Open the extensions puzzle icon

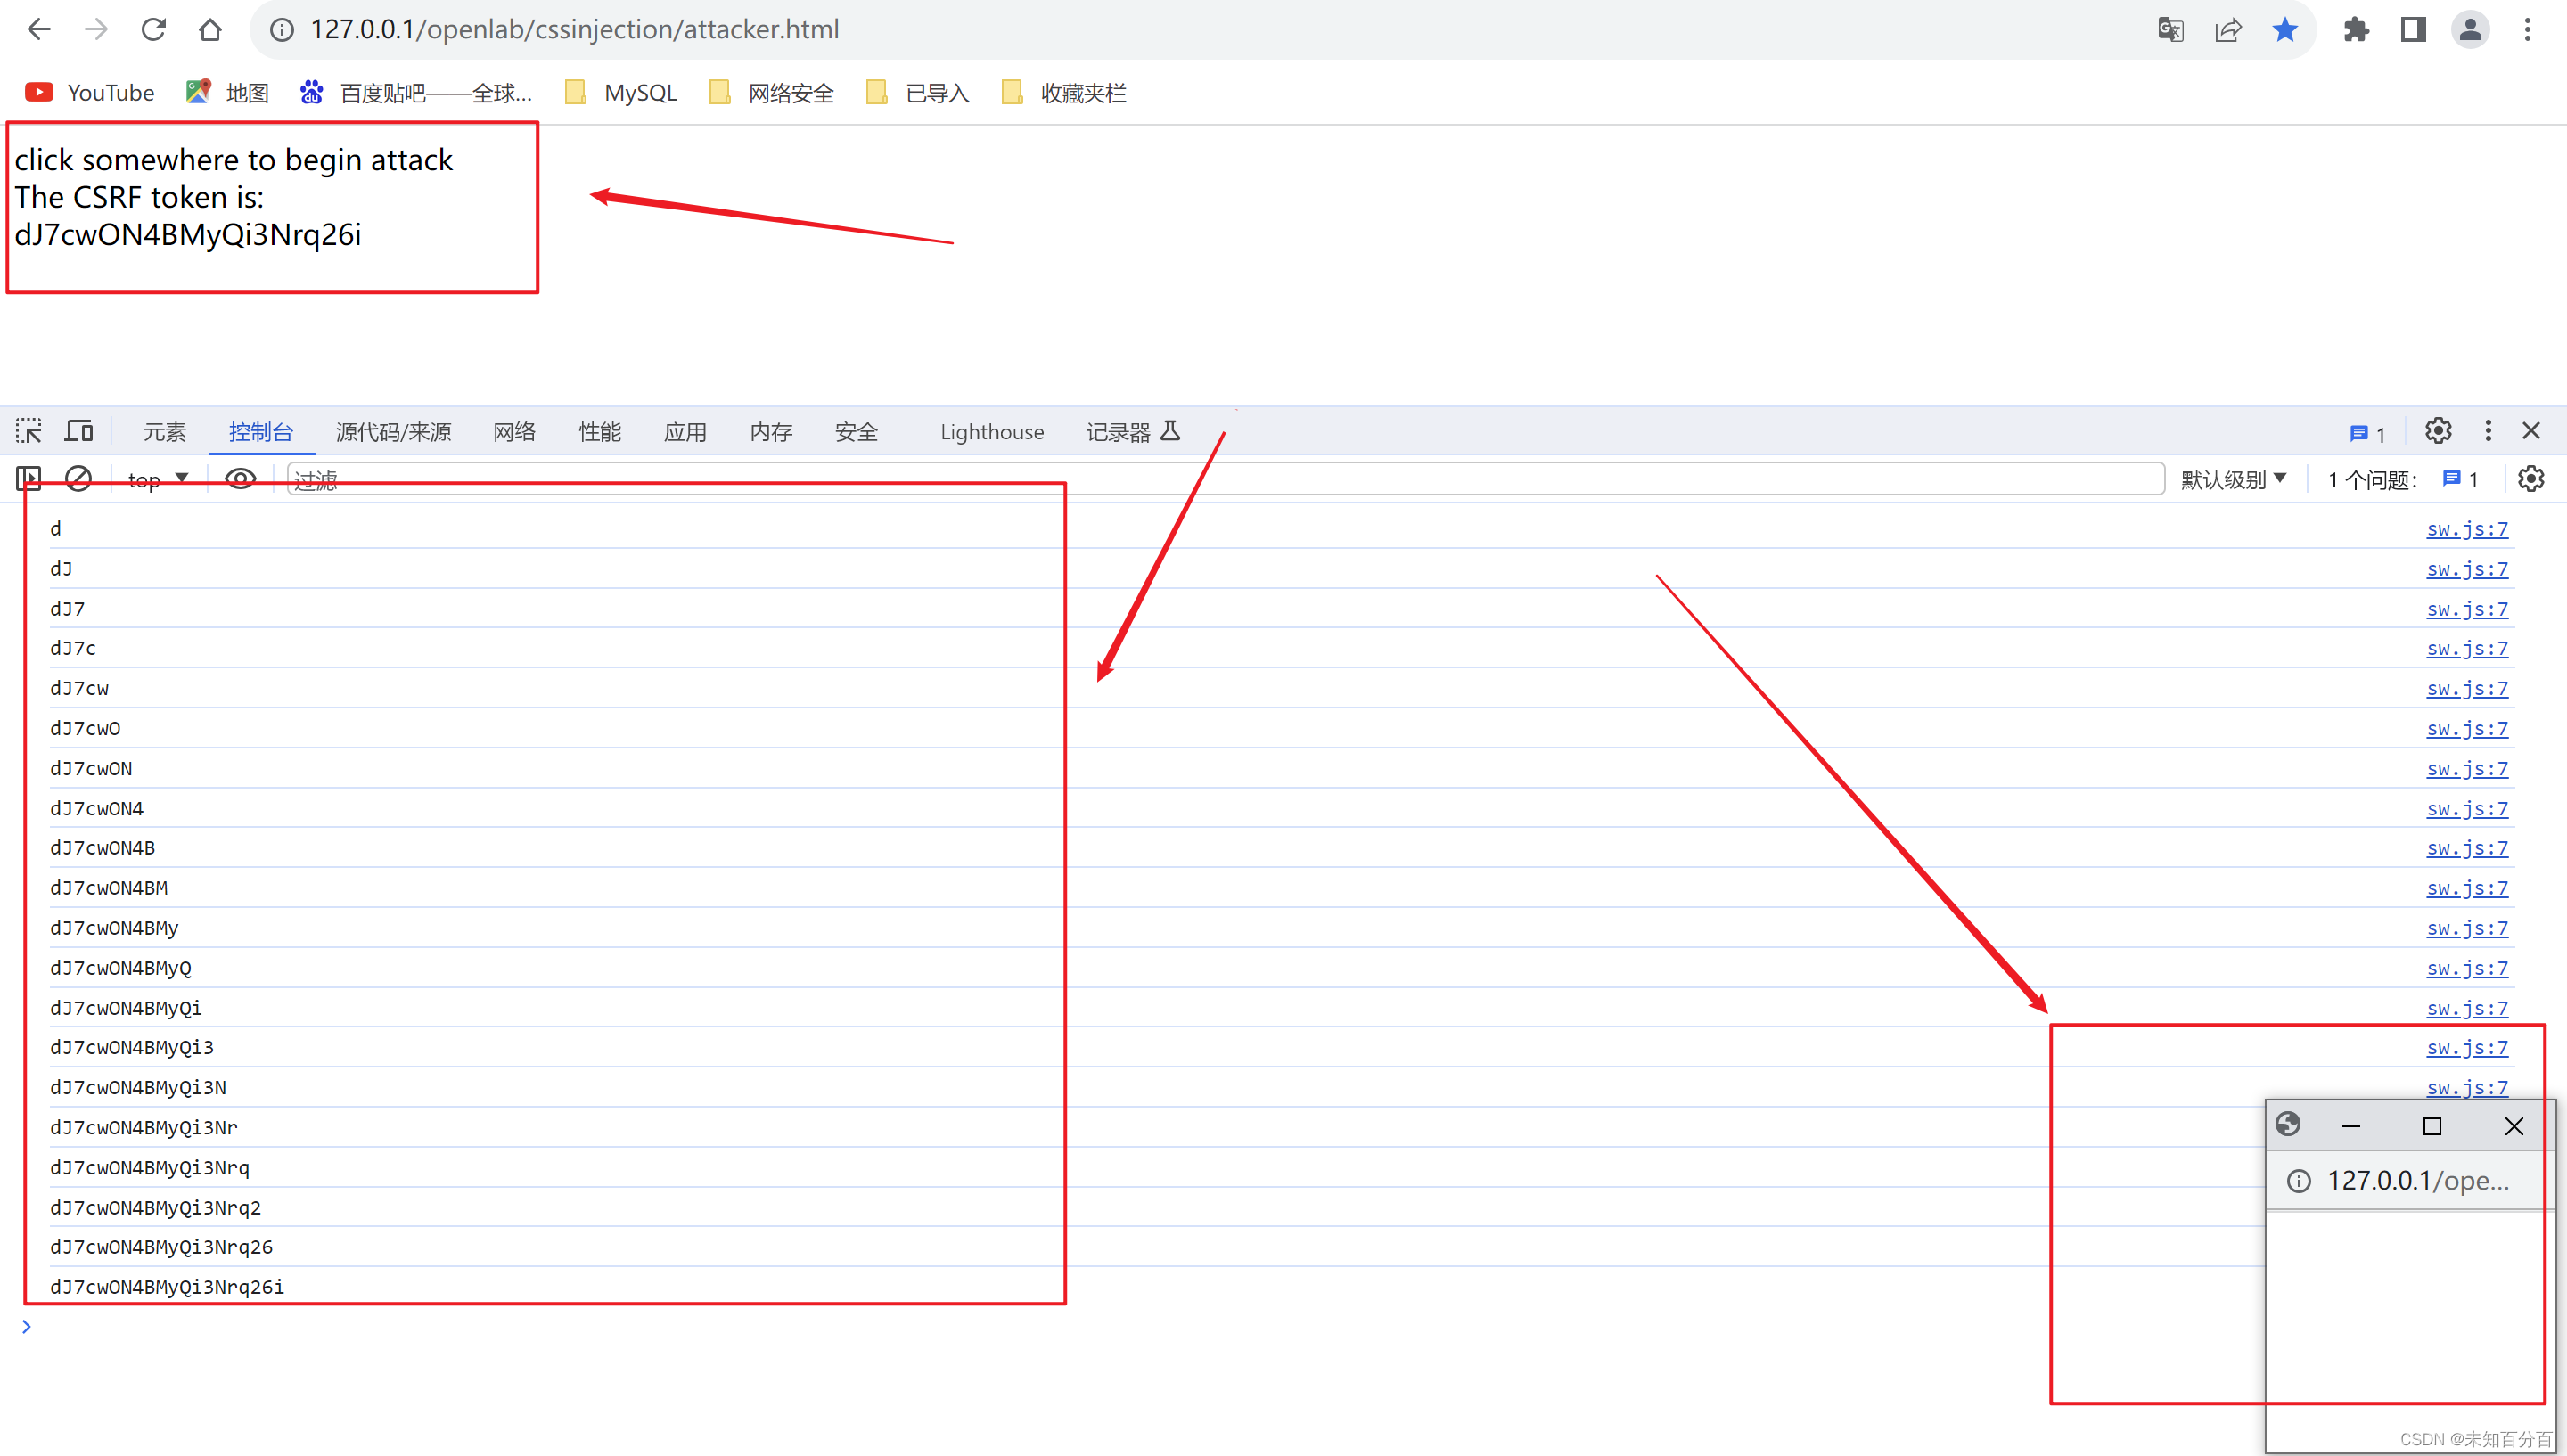point(2356,30)
